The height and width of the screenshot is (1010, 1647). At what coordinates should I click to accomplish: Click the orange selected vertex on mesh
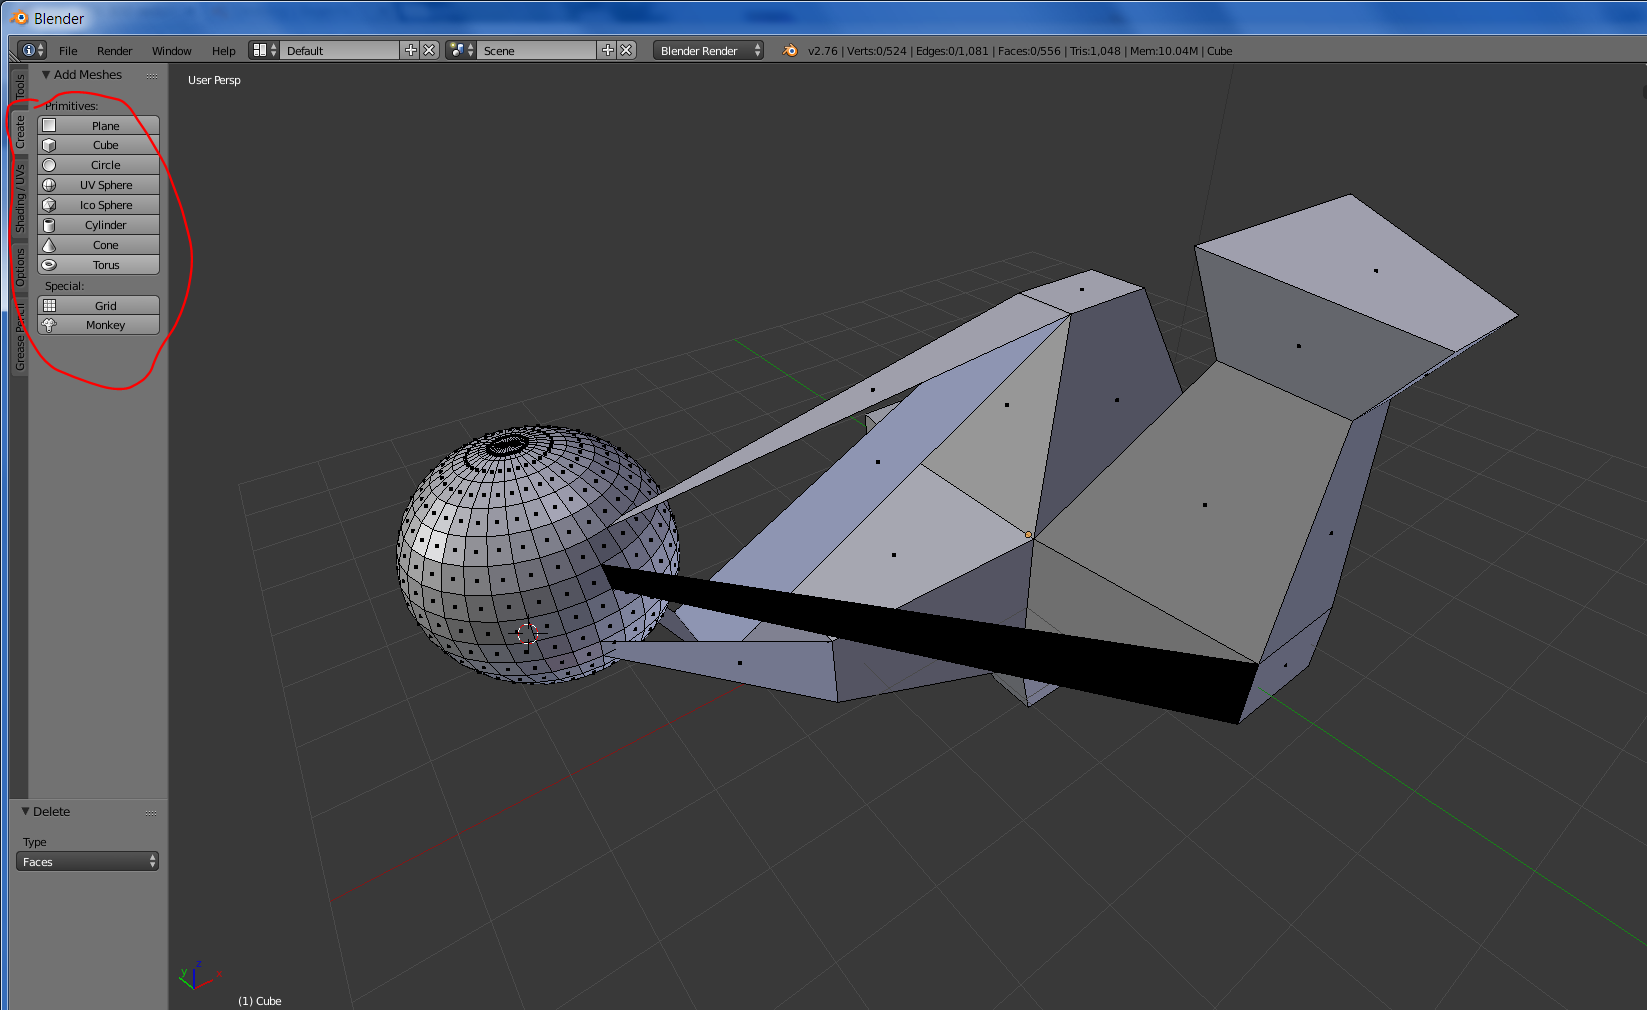1028,535
